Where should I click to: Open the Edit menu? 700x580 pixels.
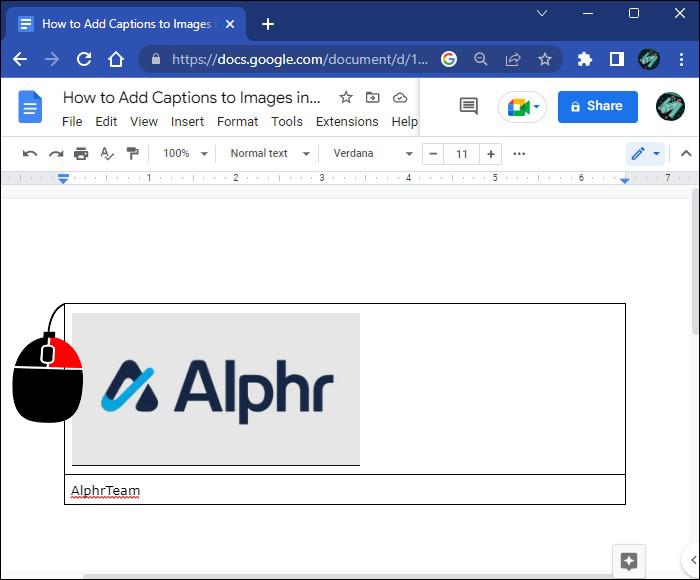pos(106,121)
